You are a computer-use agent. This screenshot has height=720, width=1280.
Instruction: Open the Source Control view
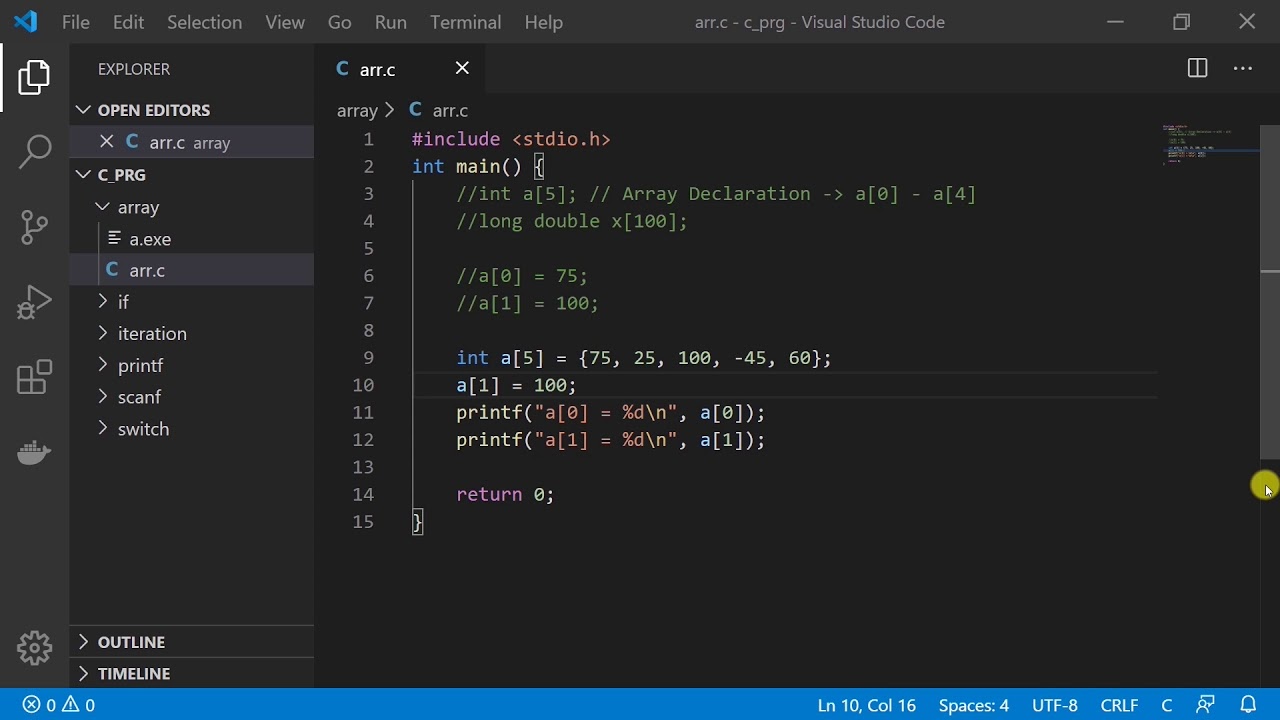click(x=34, y=227)
